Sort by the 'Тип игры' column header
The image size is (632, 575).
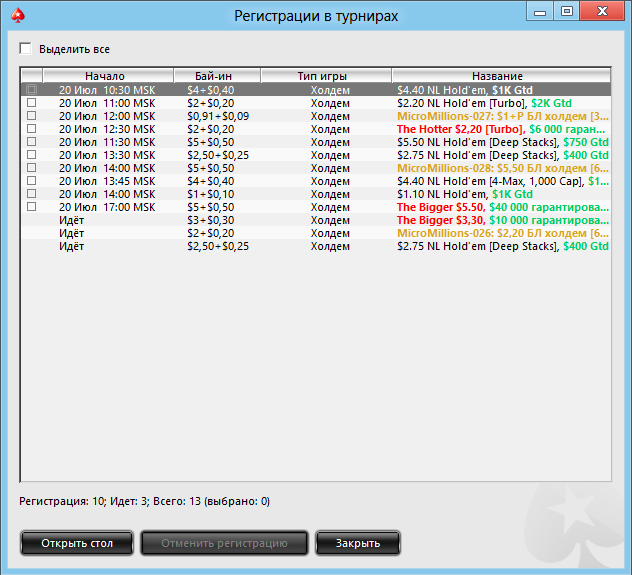tap(326, 76)
